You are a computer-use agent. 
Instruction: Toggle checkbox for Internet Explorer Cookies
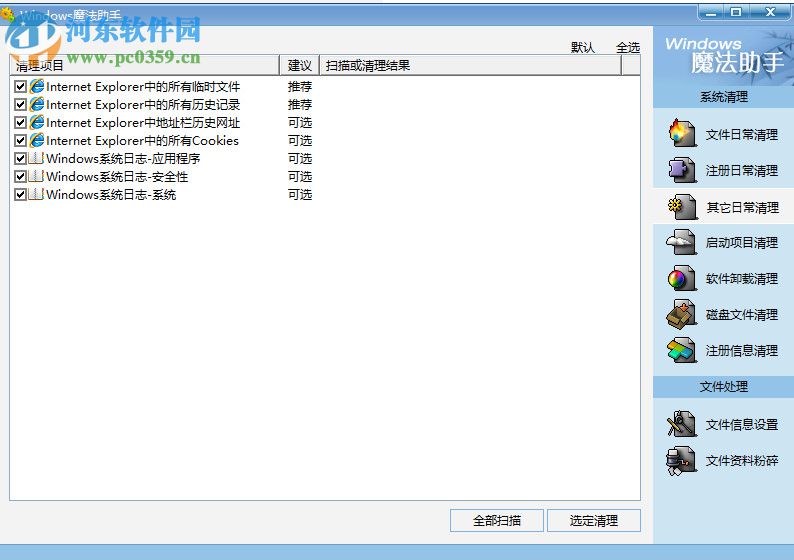(20, 141)
